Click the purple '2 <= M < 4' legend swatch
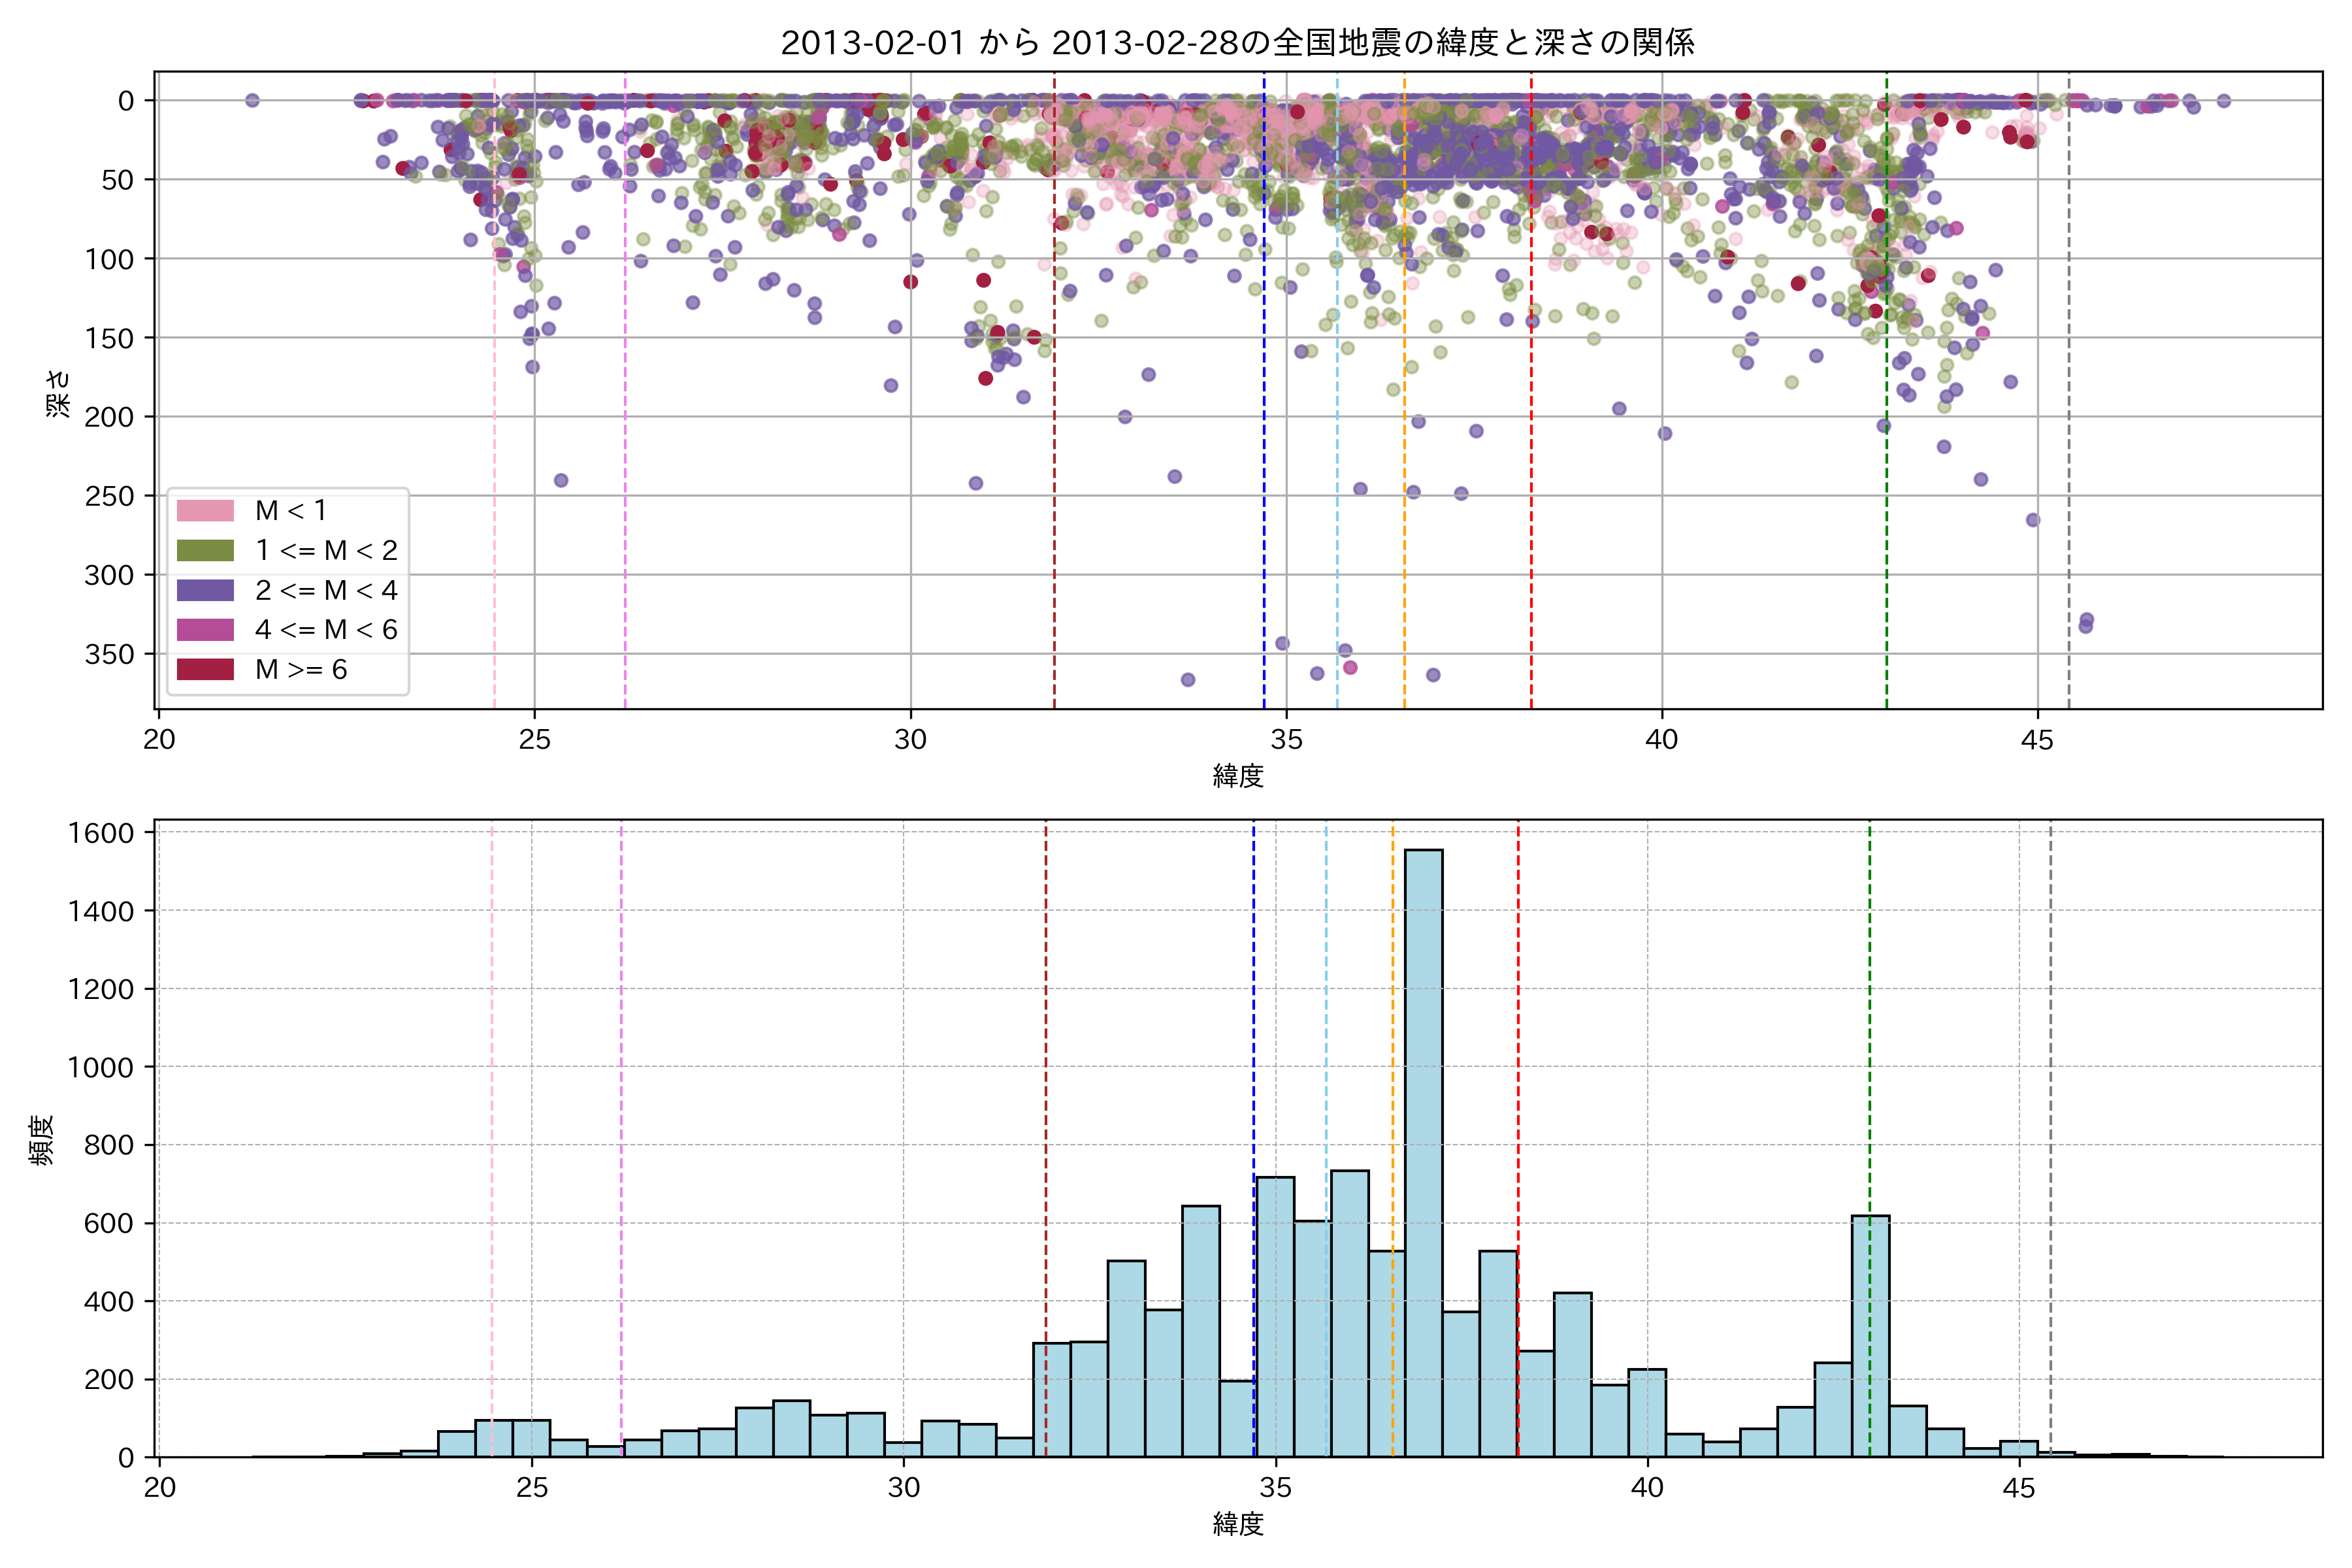Image resolution: width=2352 pixels, height=1568 pixels. point(205,591)
